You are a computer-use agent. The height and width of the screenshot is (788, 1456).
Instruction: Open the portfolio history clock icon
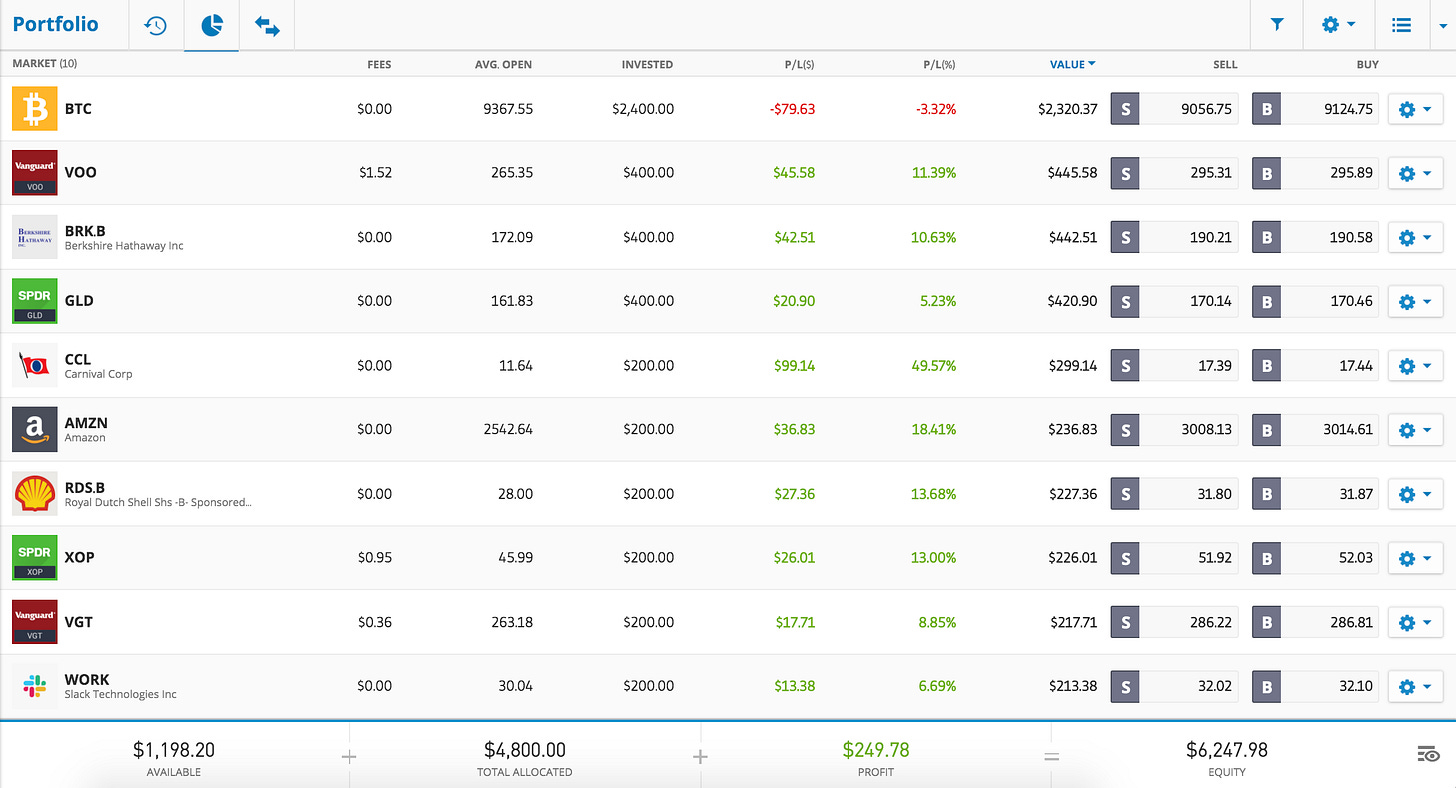(x=156, y=25)
